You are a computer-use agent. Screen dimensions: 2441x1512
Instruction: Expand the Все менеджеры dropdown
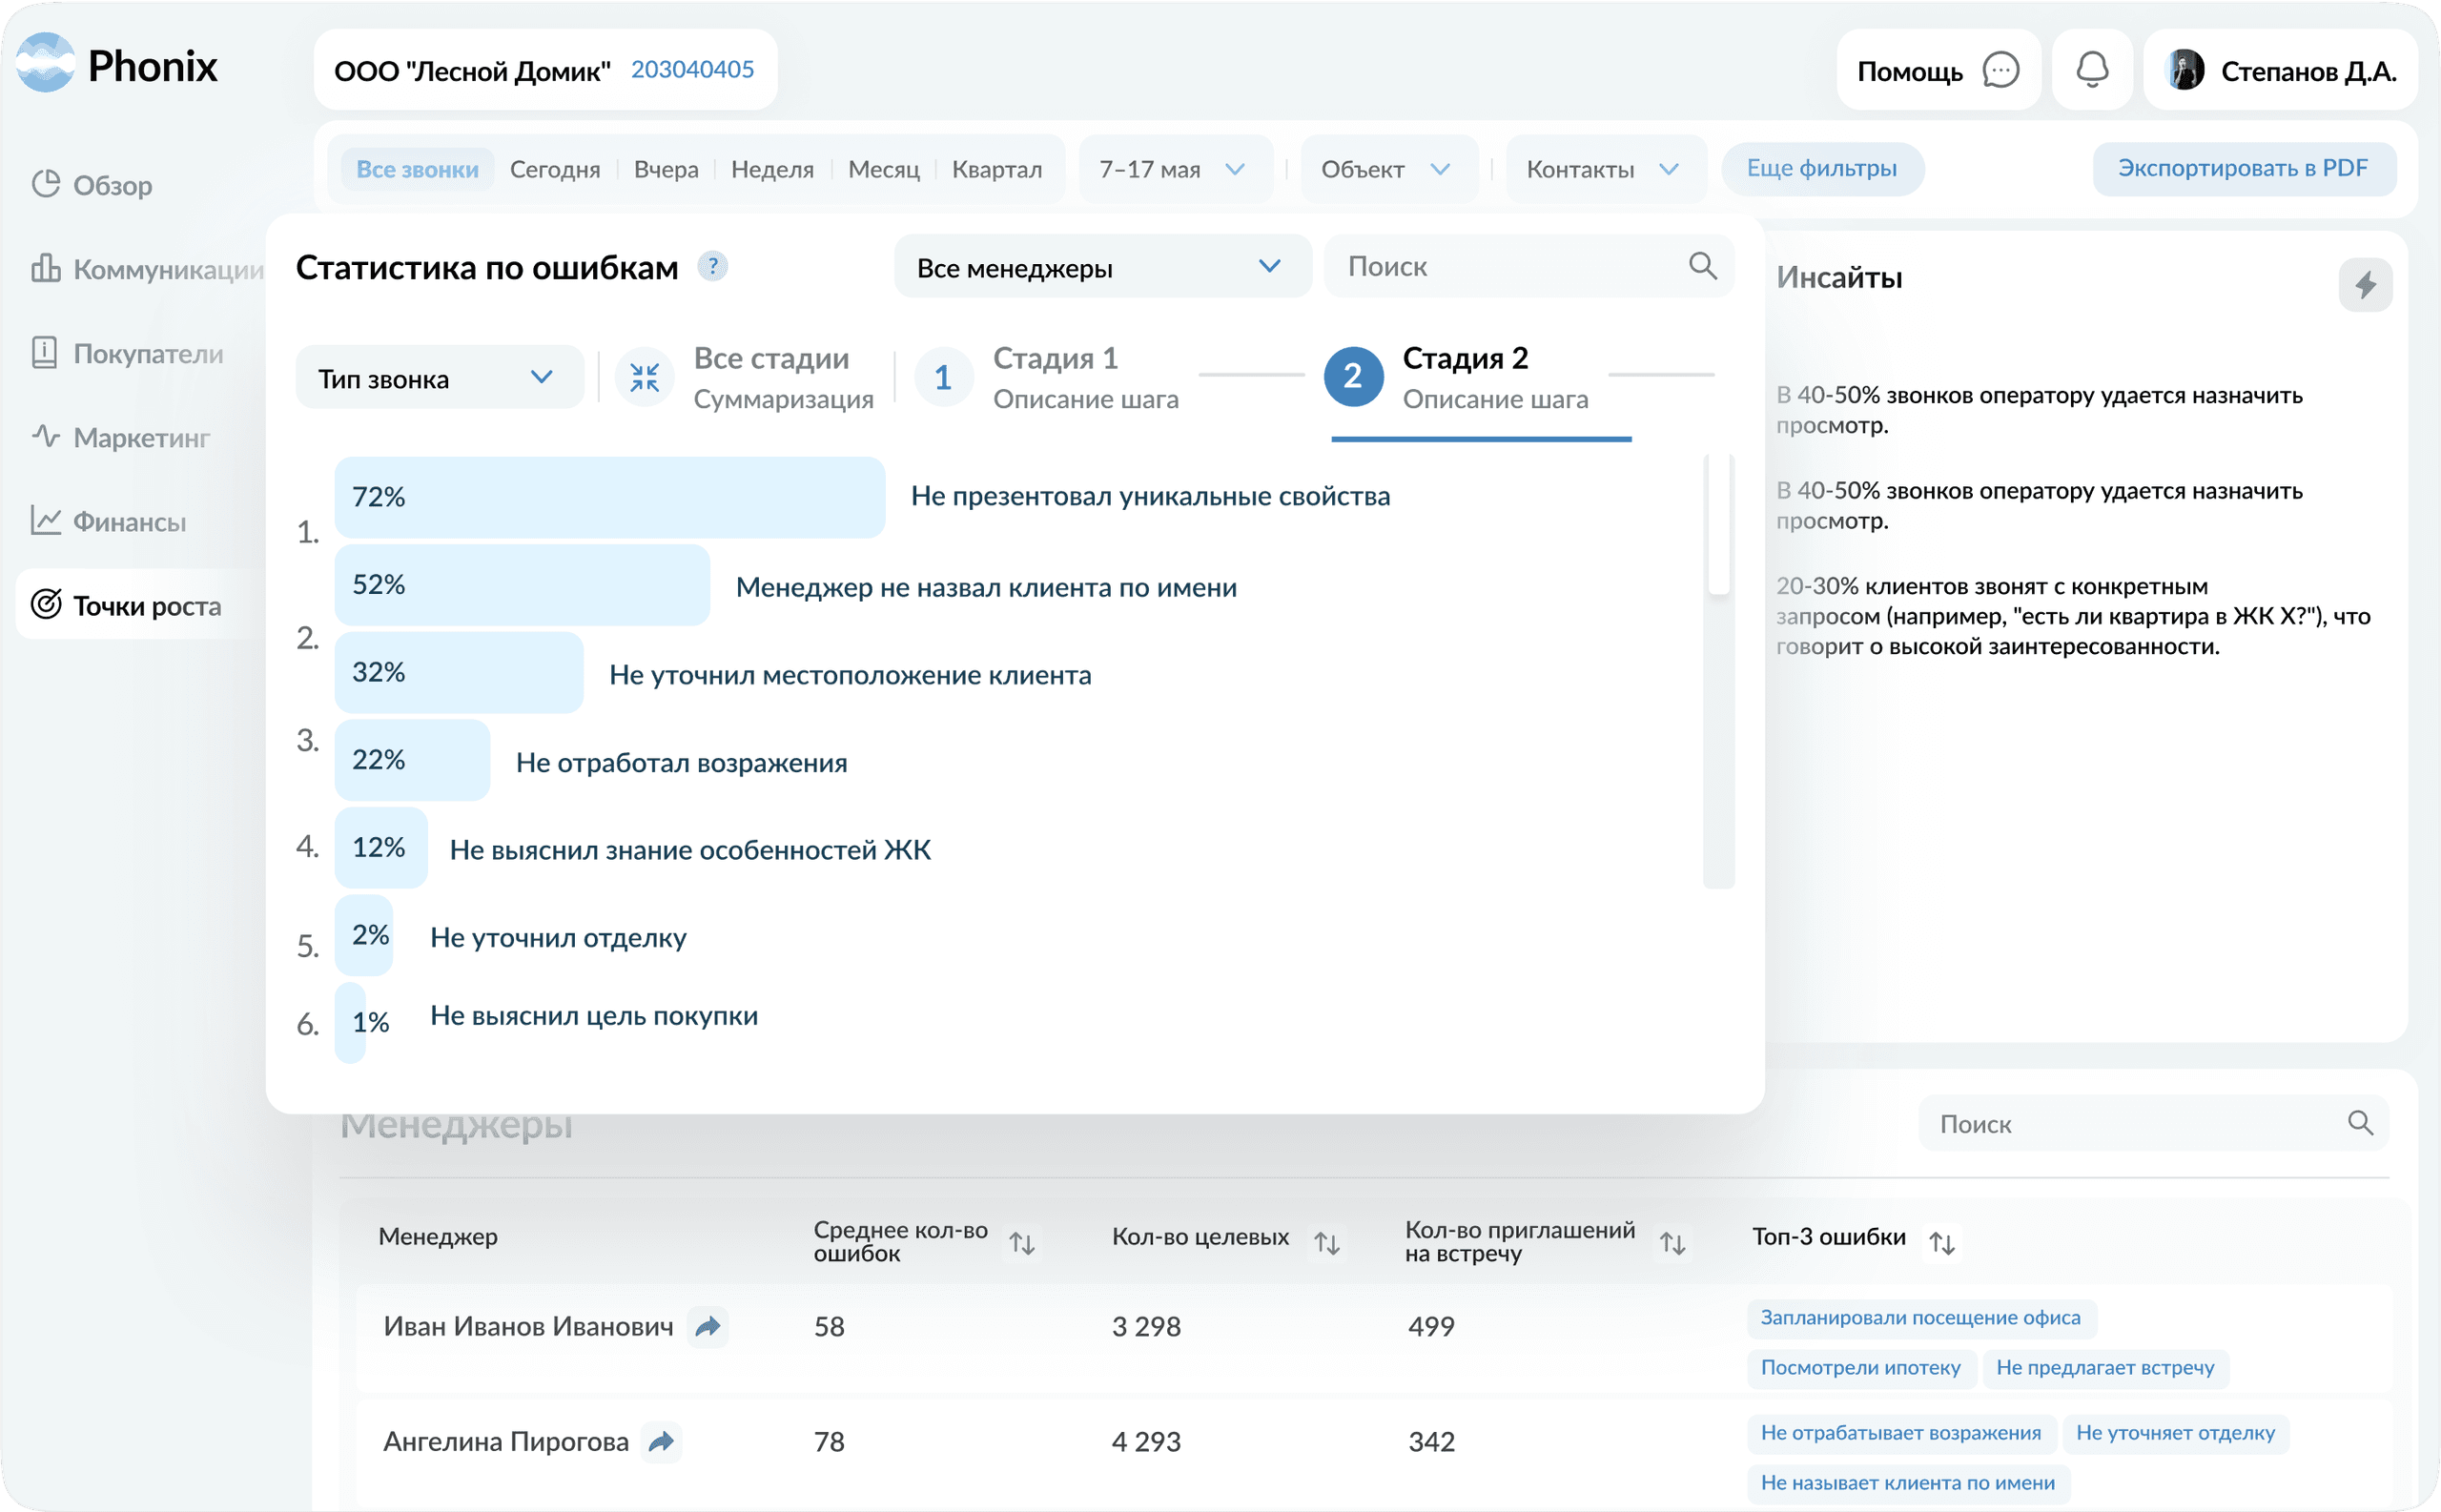point(1101,267)
